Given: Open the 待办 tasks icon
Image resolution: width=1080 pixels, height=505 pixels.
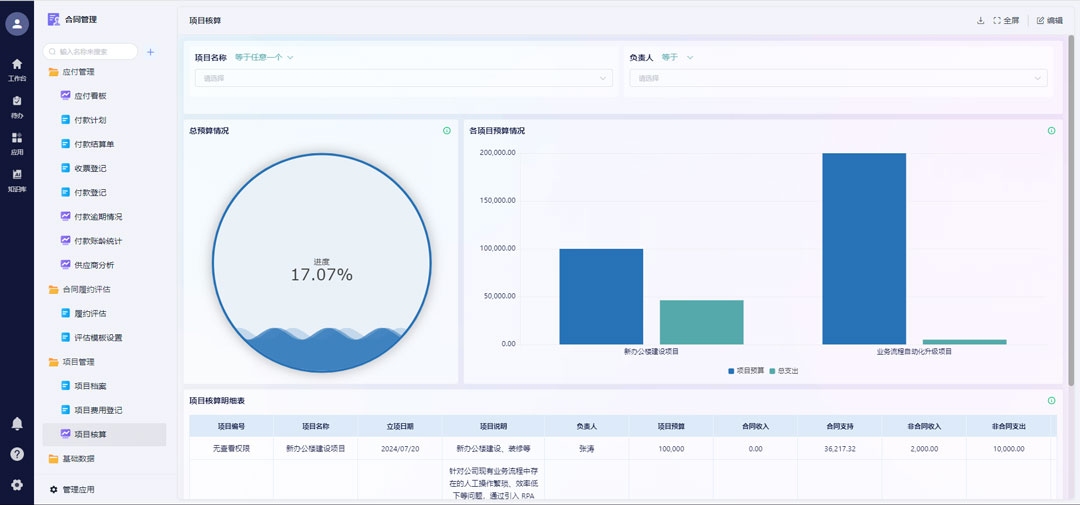Looking at the screenshot, I should (x=17, y=102).
